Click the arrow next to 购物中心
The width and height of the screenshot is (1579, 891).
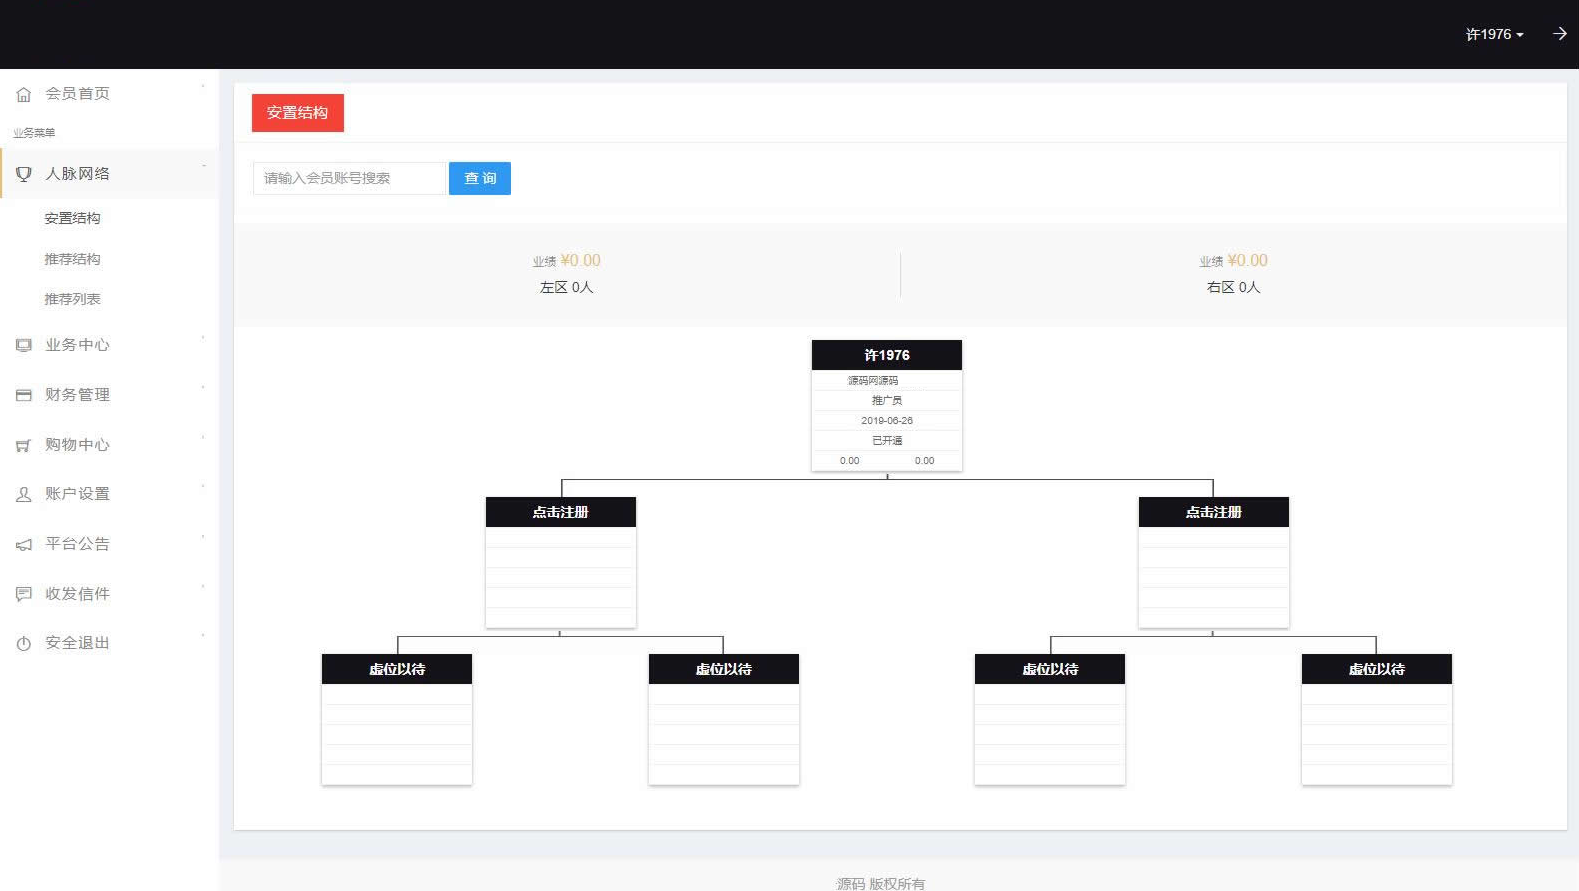203,437
